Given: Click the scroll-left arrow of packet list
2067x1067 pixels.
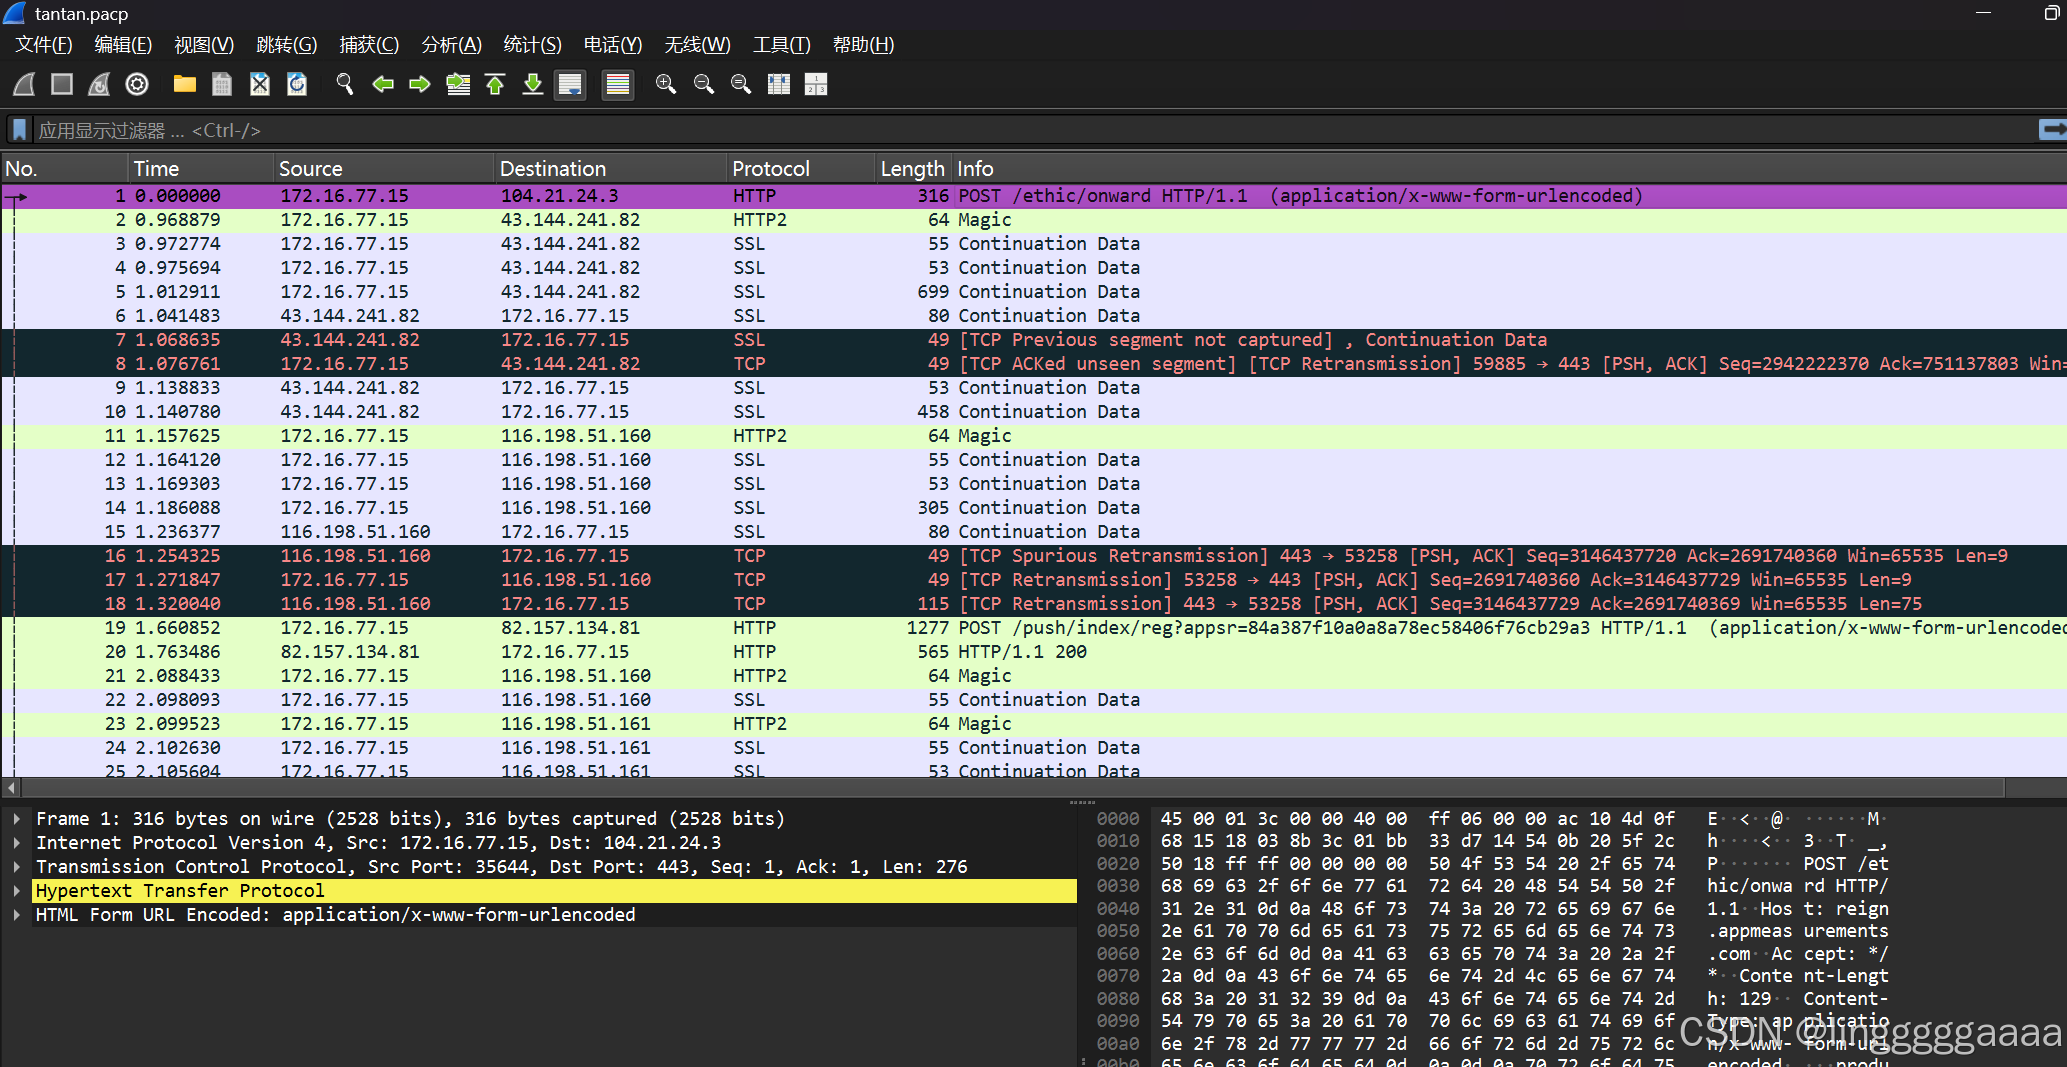Looking at the screenshot, I should point(11,788).
